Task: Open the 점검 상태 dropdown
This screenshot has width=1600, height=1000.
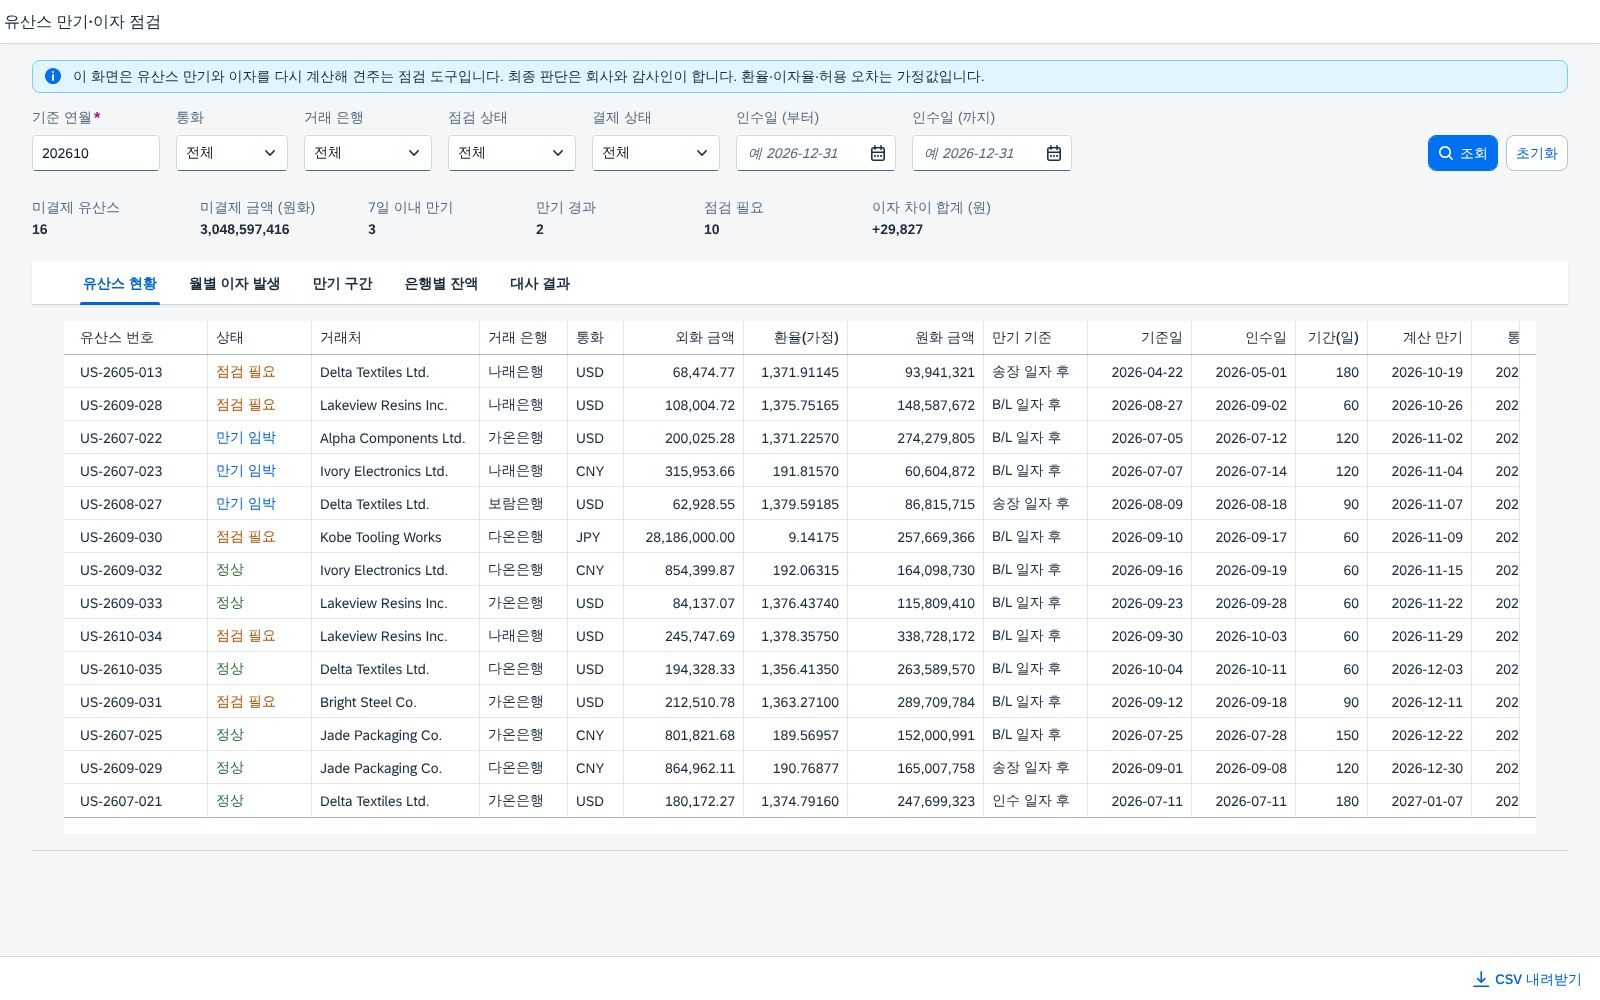Action: tap(512, 153)
